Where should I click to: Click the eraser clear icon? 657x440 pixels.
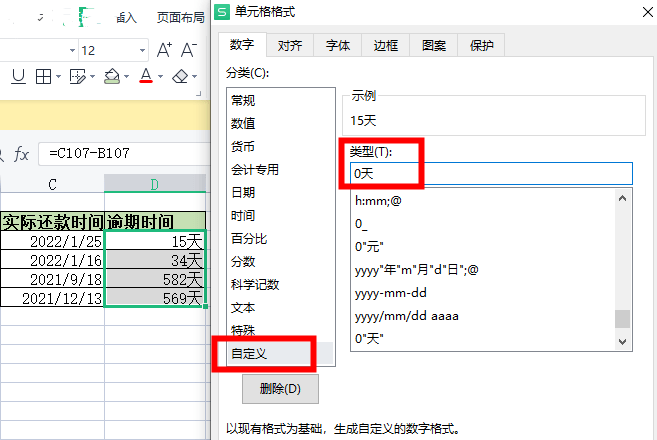pyautogui.click(x=180, y=76)
